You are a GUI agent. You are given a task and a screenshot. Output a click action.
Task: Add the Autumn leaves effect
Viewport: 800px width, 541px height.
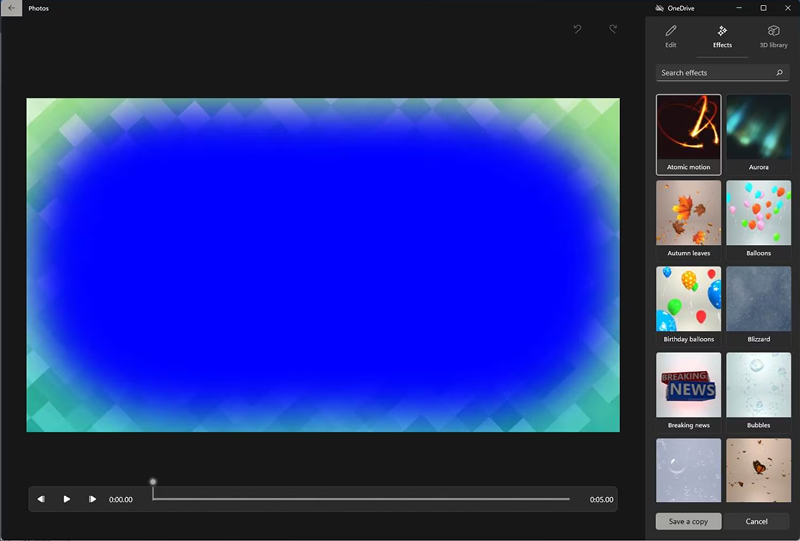pyautogui.click(x=688, y=220)
